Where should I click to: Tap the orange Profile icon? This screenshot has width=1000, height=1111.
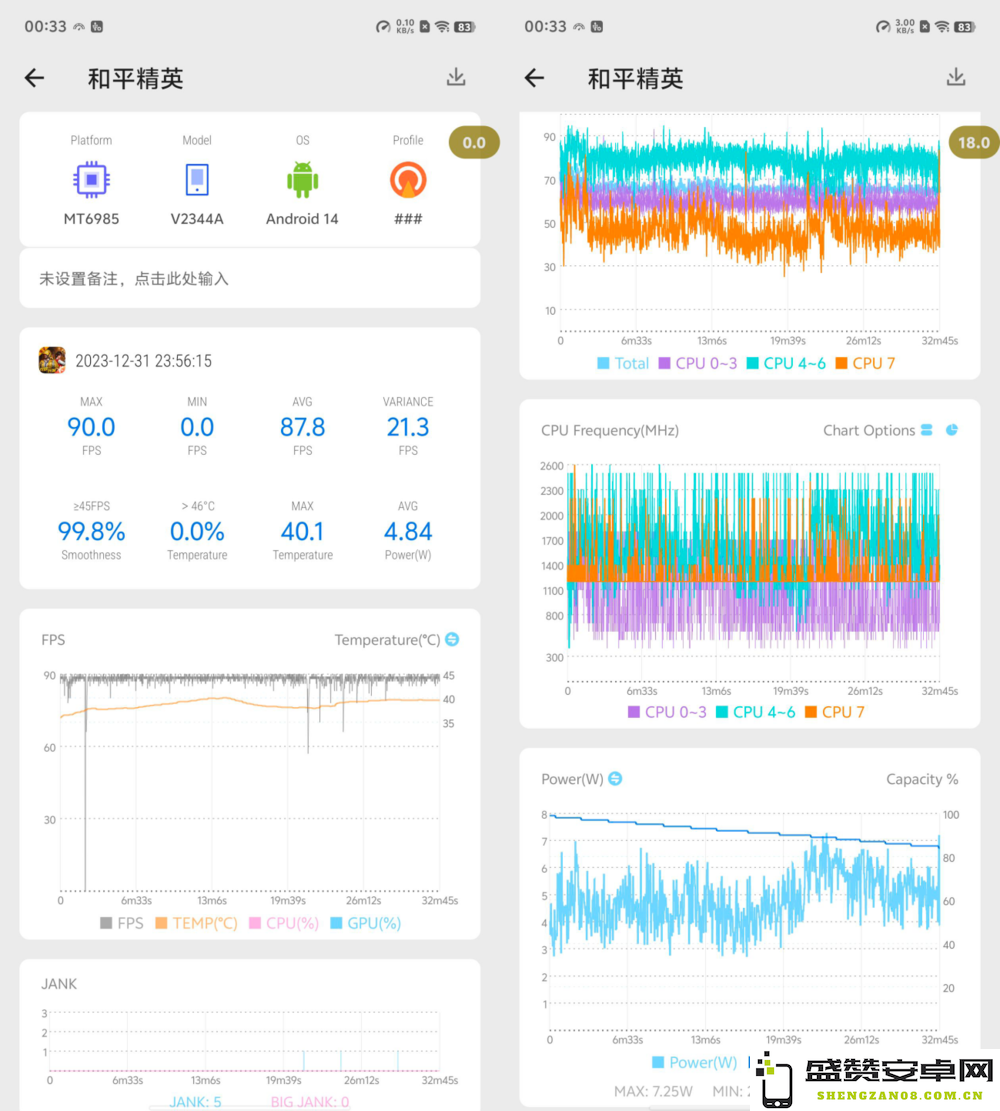(408, 179)
